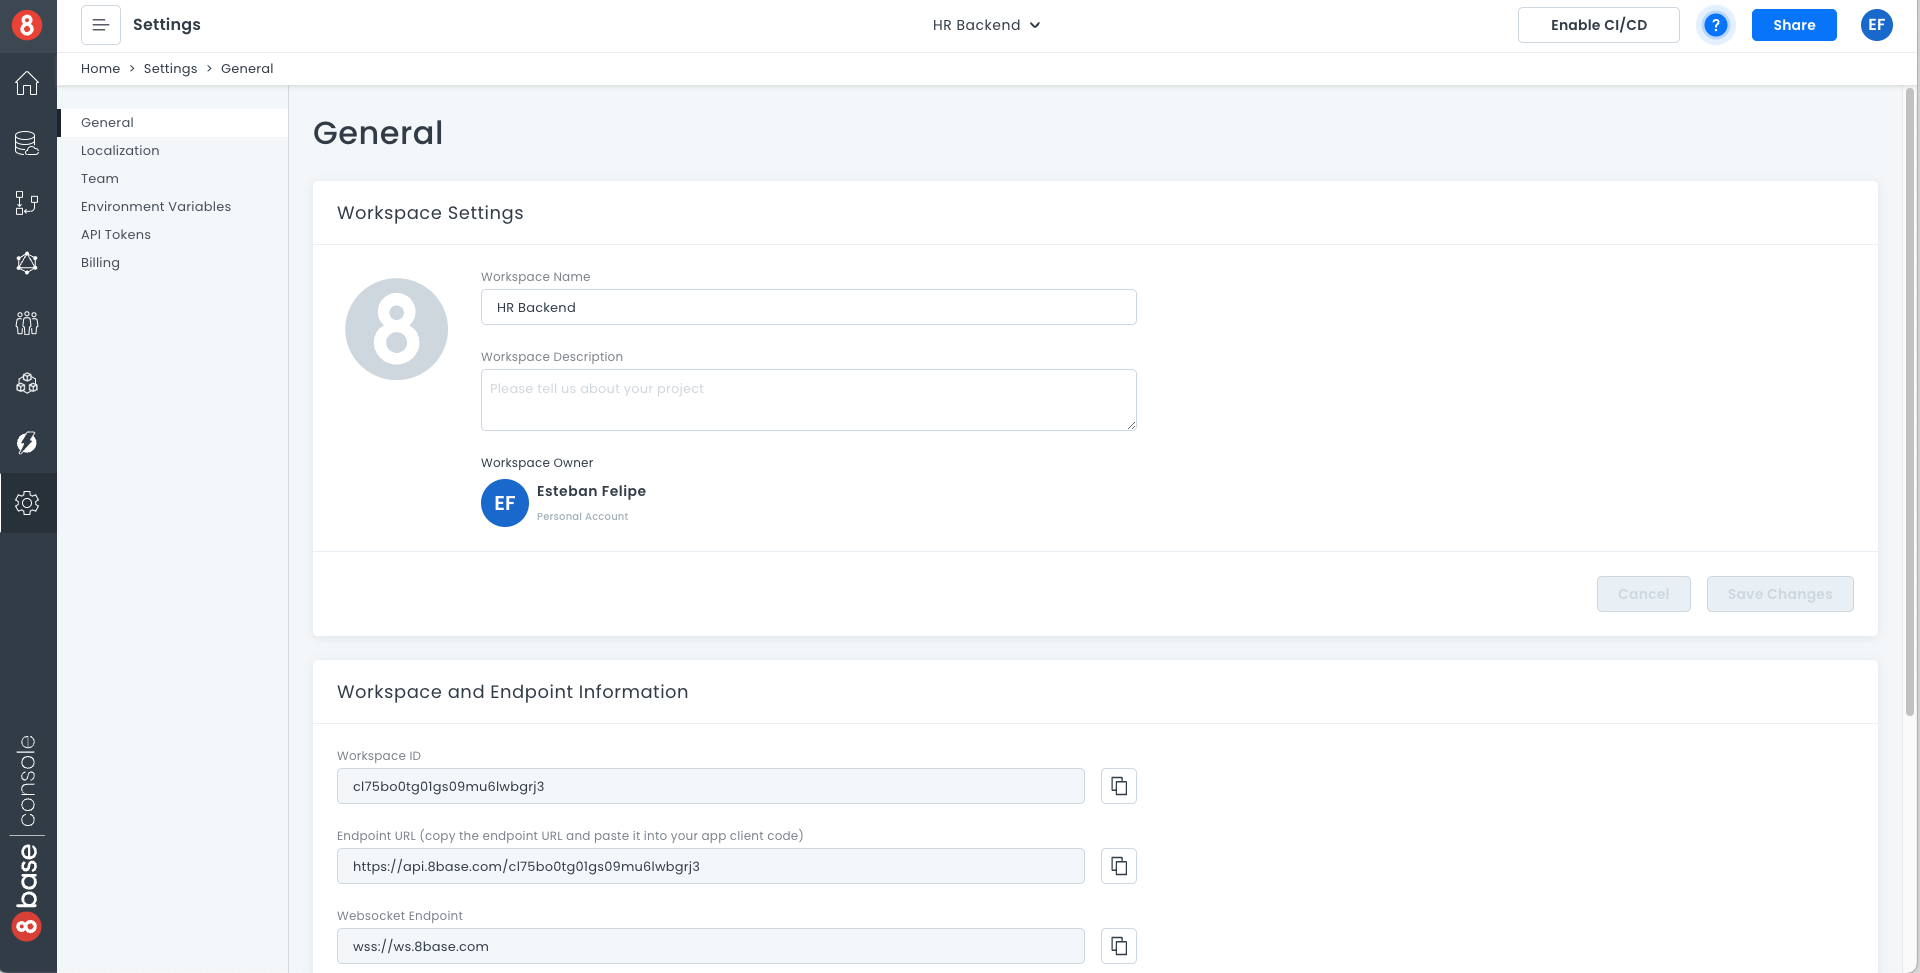Copy the Workspace ID to clipboard

[1118, 786]
